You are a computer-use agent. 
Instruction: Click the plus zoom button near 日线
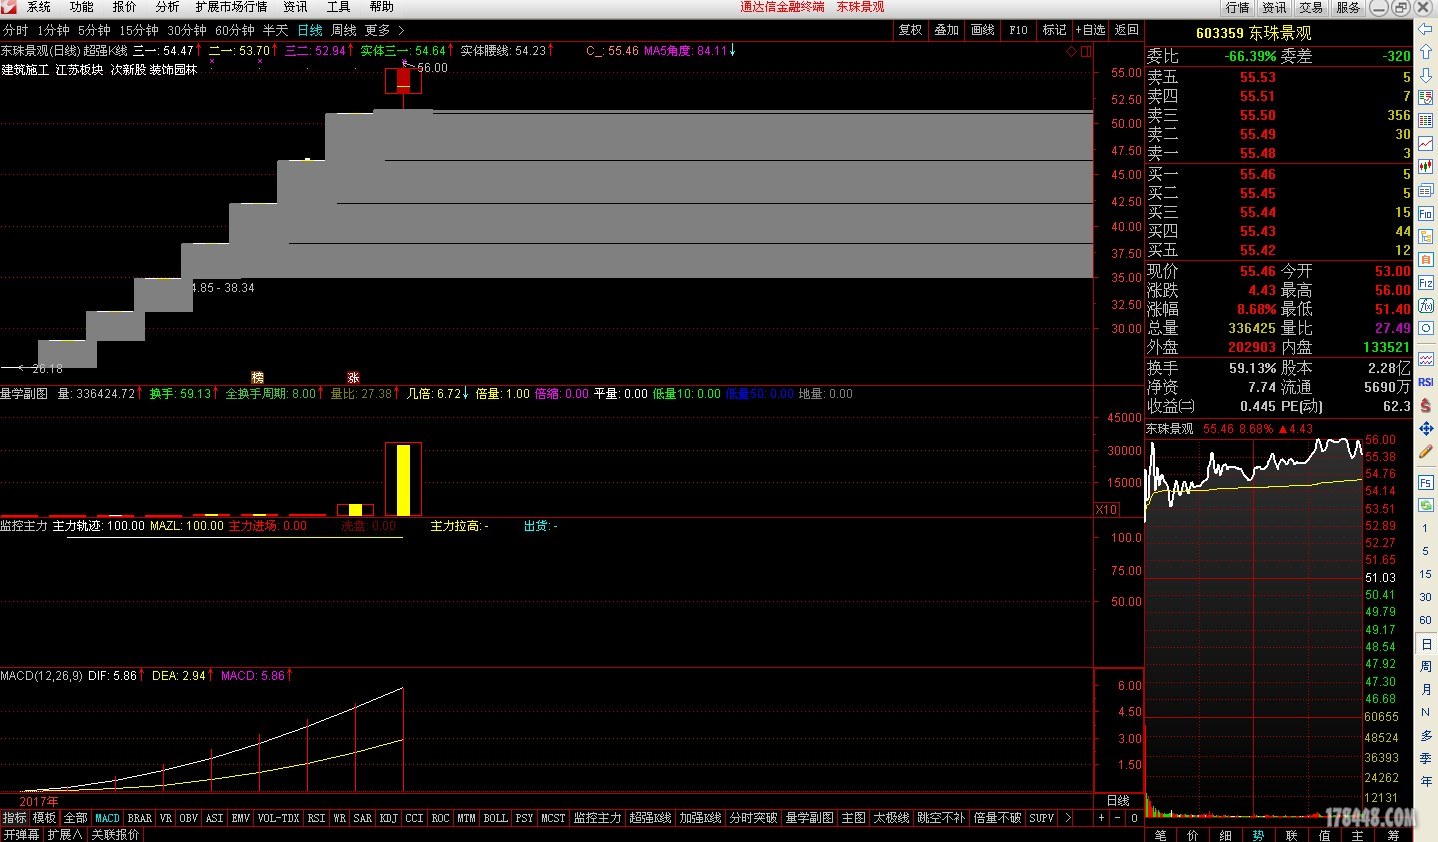point(1102,818)
